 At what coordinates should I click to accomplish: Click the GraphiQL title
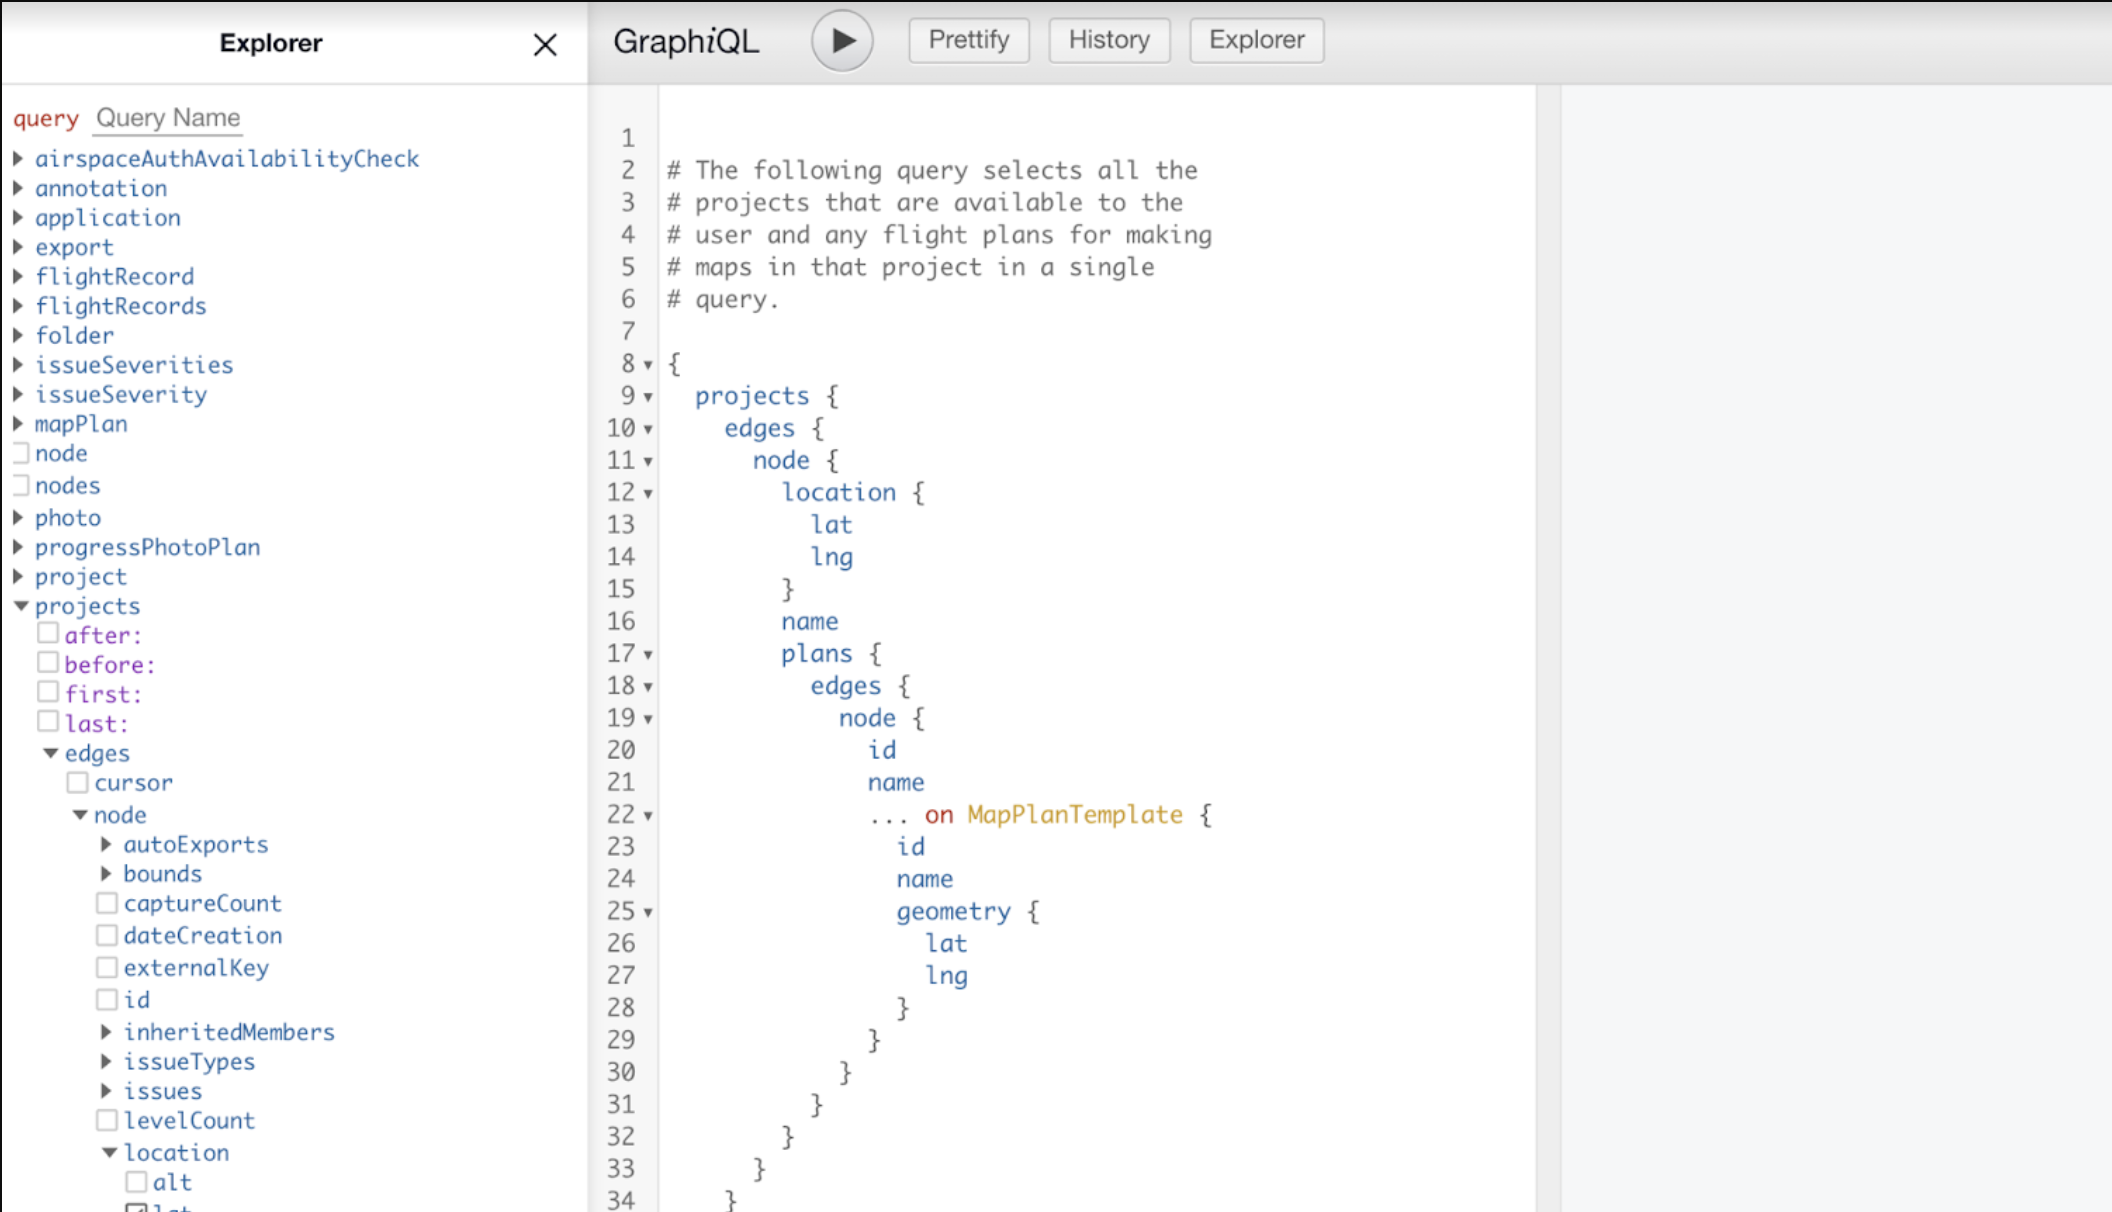[686, 41]
